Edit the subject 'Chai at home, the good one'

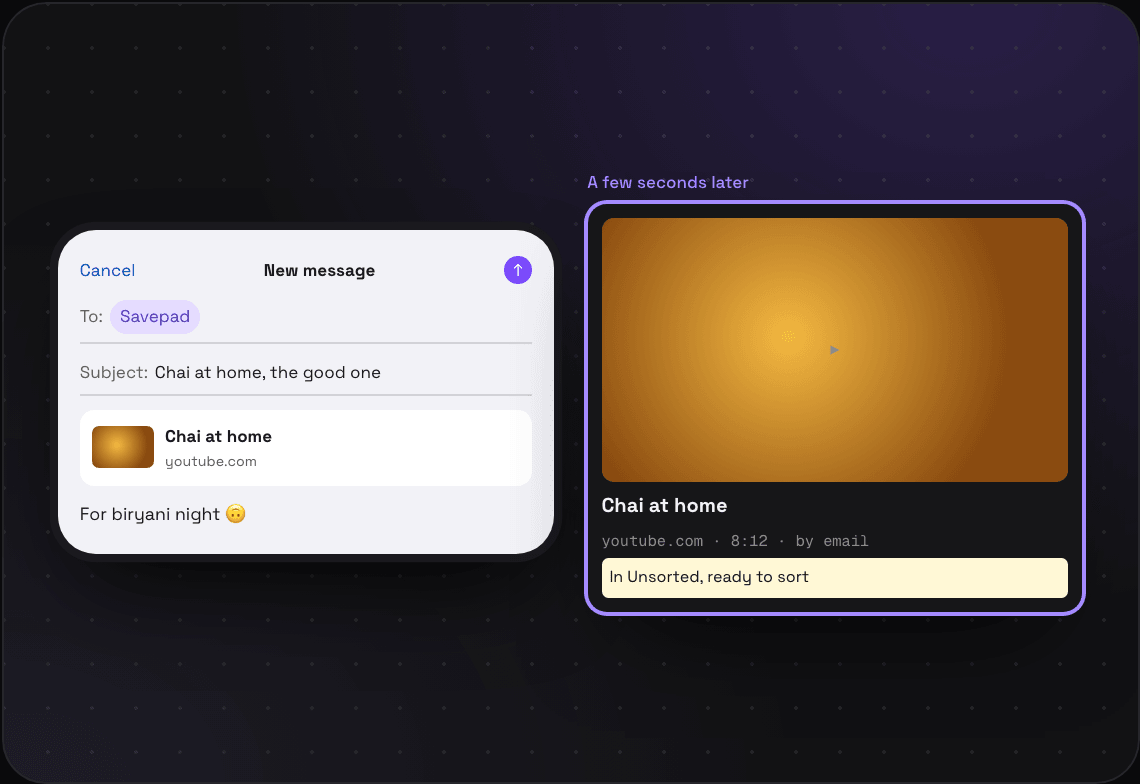268,372
